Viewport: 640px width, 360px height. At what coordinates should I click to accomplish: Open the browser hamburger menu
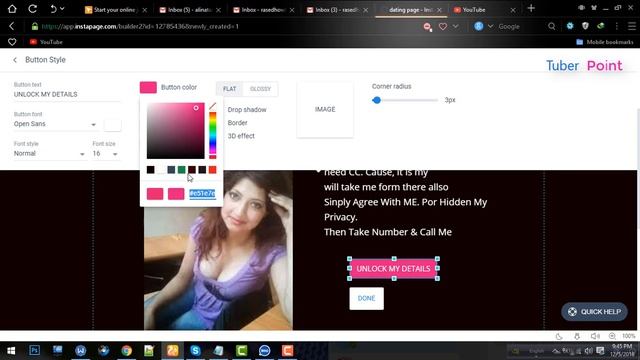click(x=631, y=26)
